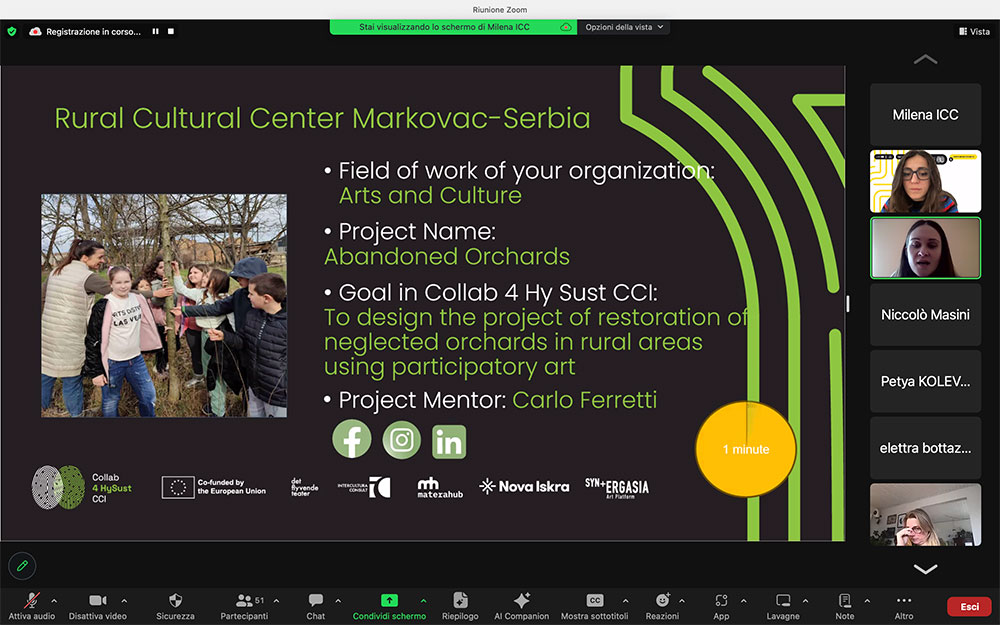Expand Opzioni della vista dropdown

(x=624, y=27)
